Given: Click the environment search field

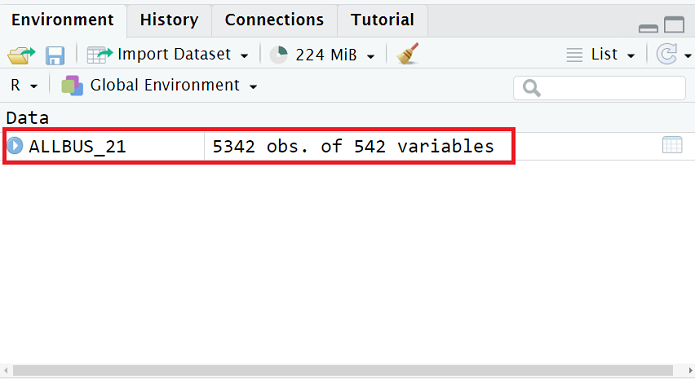Looking at the screenshot, I should 599,88.
